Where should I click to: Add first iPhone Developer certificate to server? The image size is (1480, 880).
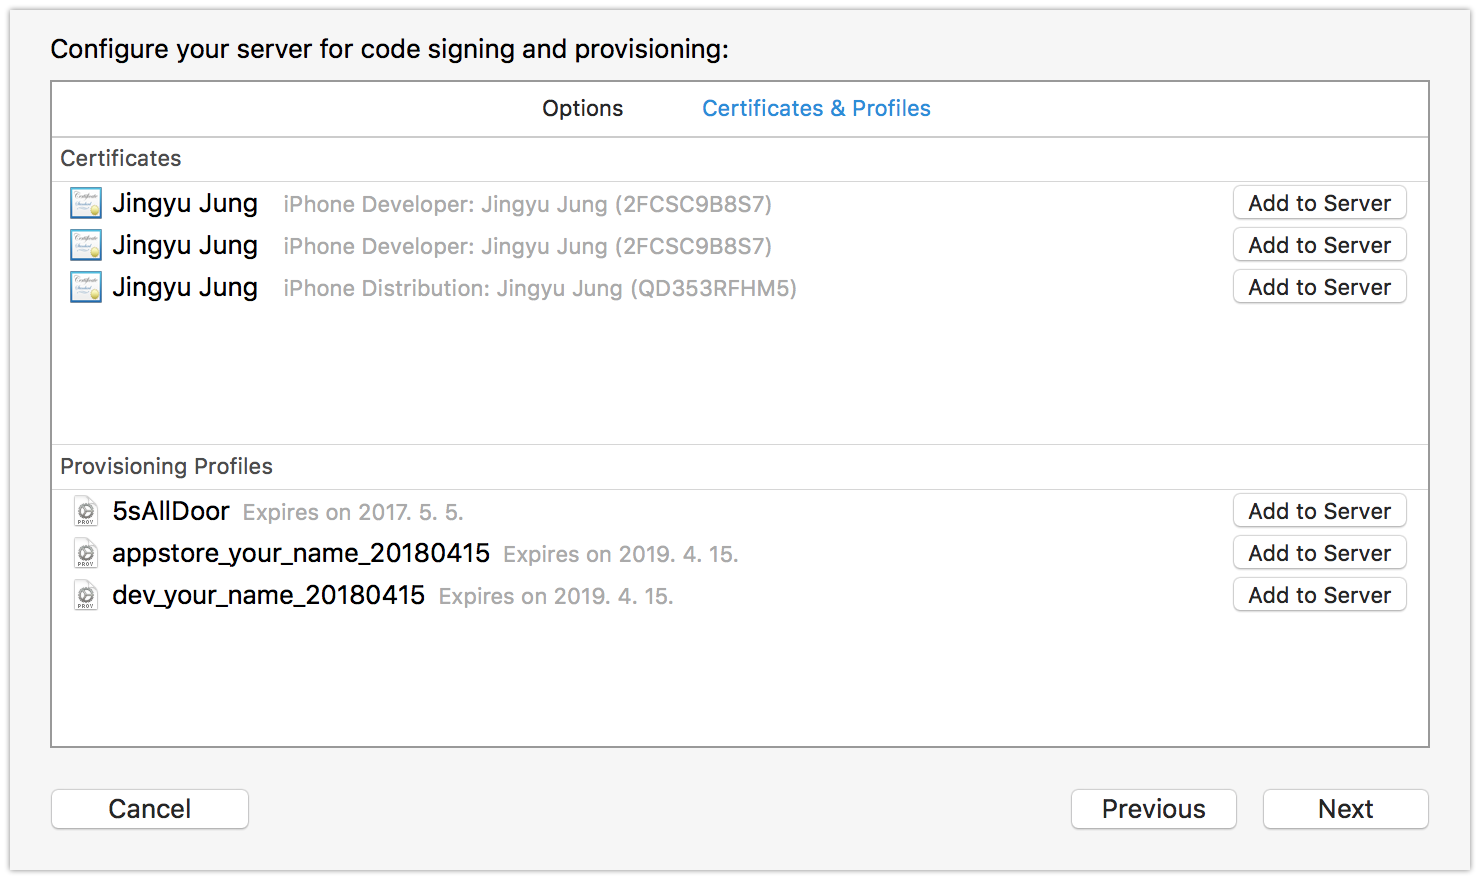(x=1319, y=203)
